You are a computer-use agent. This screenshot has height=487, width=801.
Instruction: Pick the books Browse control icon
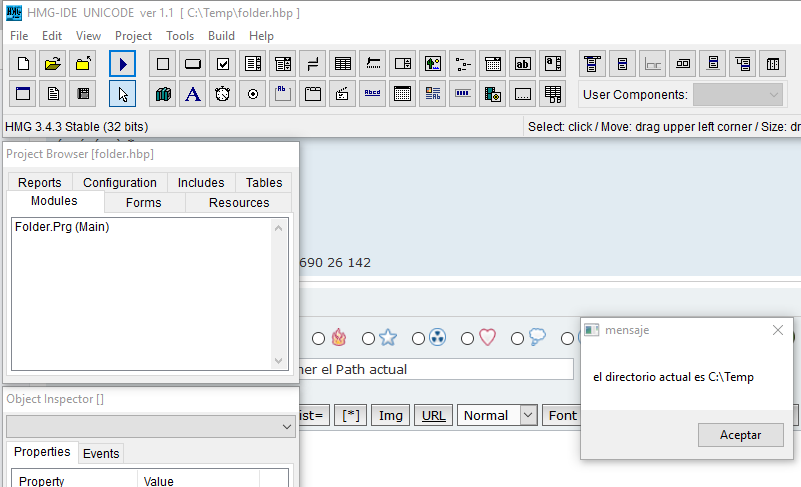pyautogui.click(x=163, y=94)
